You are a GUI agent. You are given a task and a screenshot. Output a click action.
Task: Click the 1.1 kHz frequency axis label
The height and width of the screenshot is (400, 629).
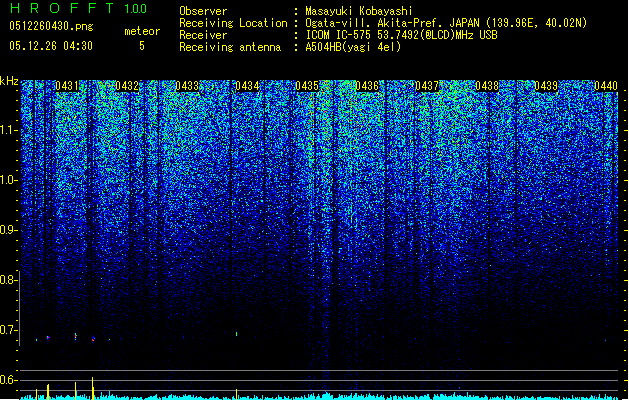(x=8, y=130)
